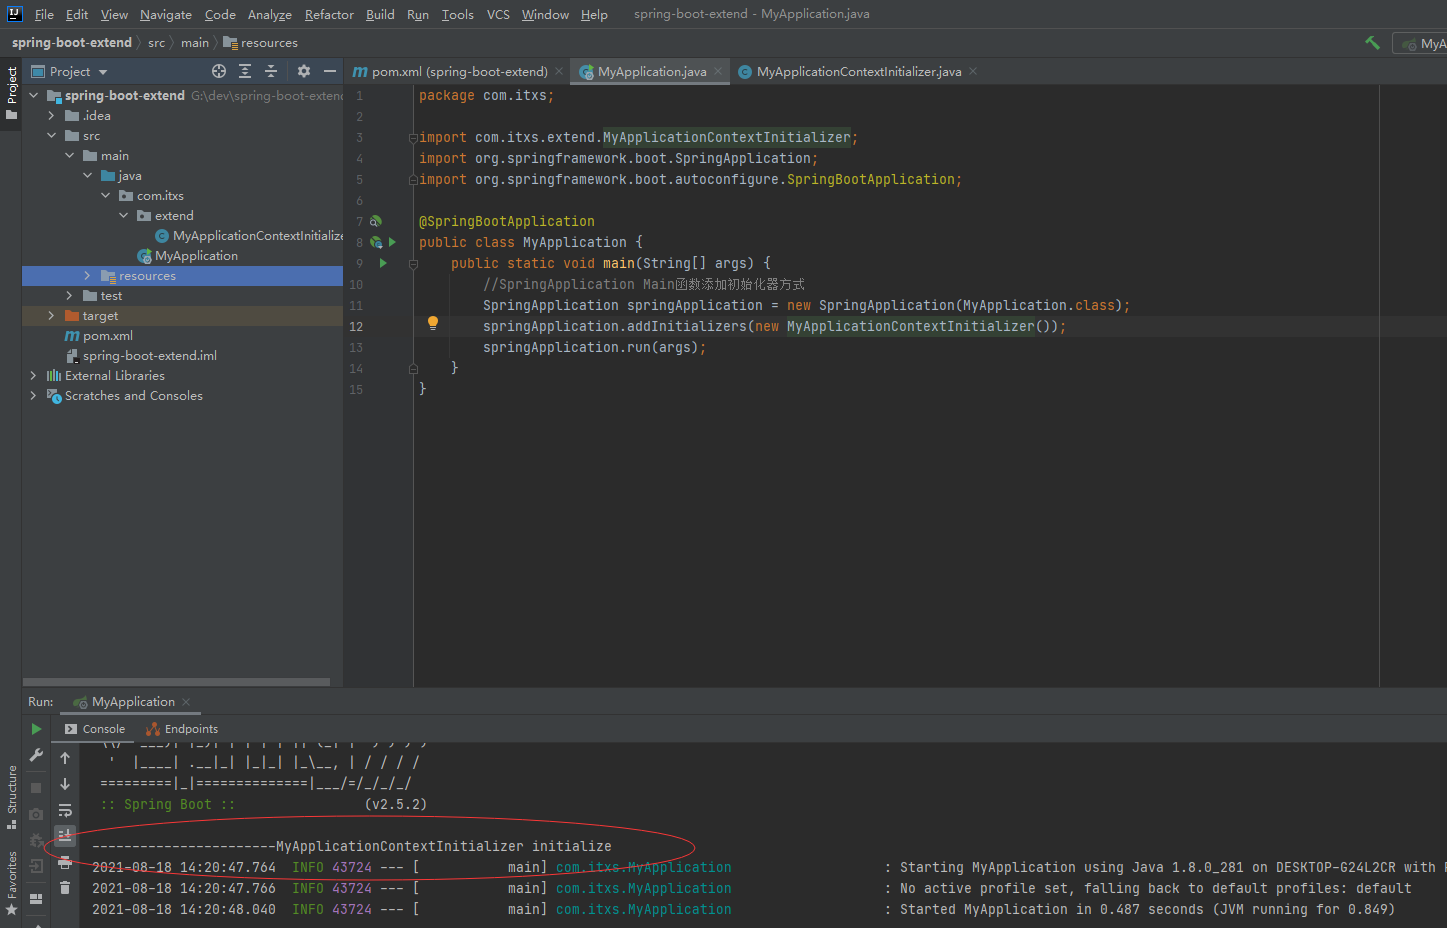Click the resources breadcrumb in navigation bar
This screenshot has width=1447, height=928.
click(268, 43)
